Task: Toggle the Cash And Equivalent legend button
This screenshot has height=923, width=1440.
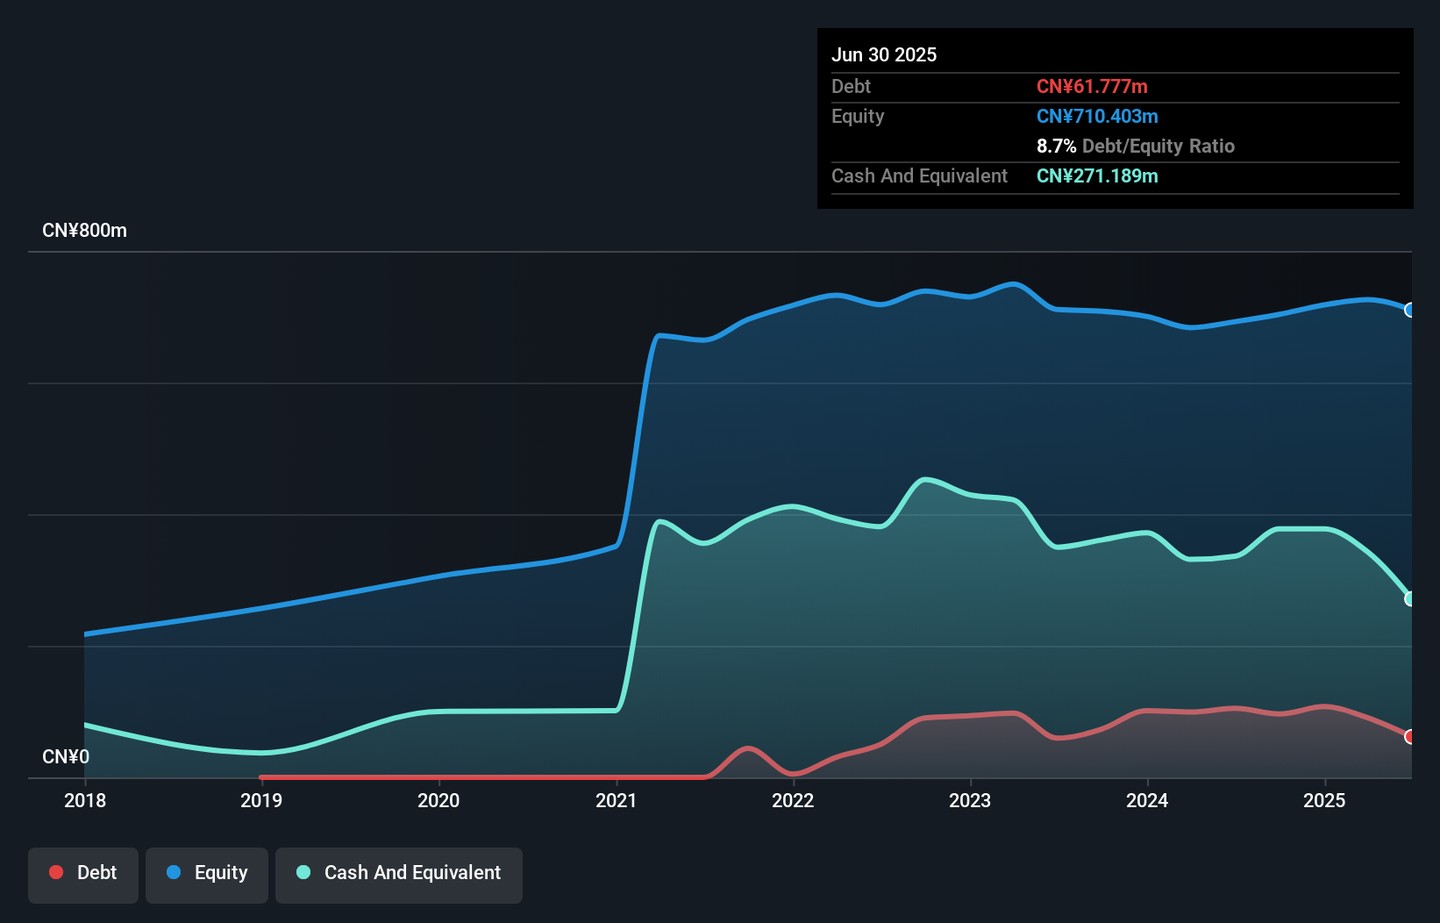Action: pos(399,875)
